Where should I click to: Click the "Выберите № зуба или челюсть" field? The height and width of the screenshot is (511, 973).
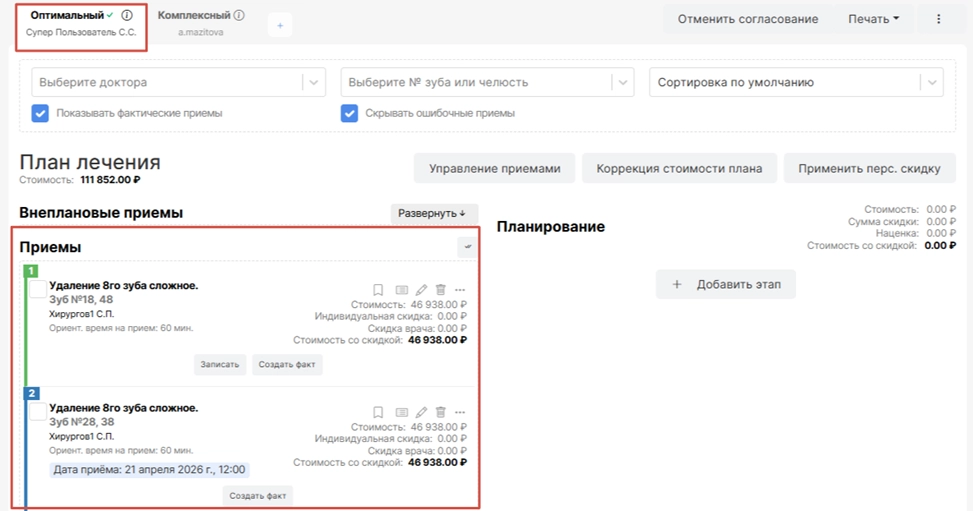[476, 82]
